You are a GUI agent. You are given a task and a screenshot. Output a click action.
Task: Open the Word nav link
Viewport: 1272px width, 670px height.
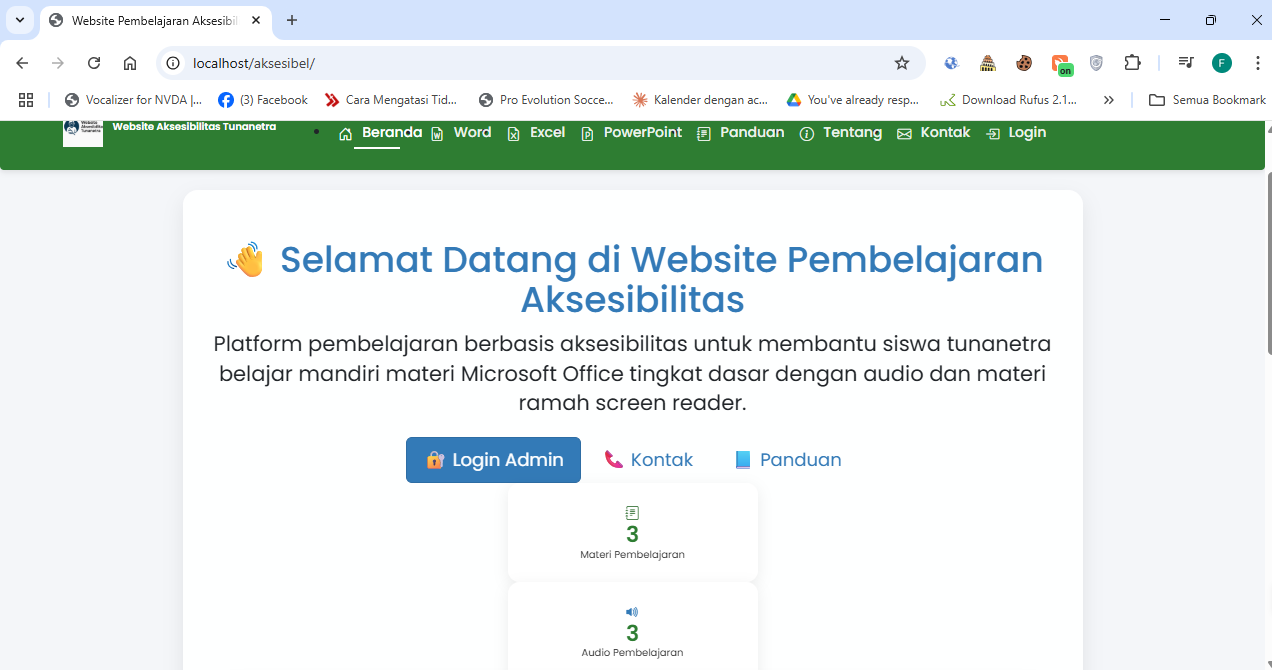[461, 133]
